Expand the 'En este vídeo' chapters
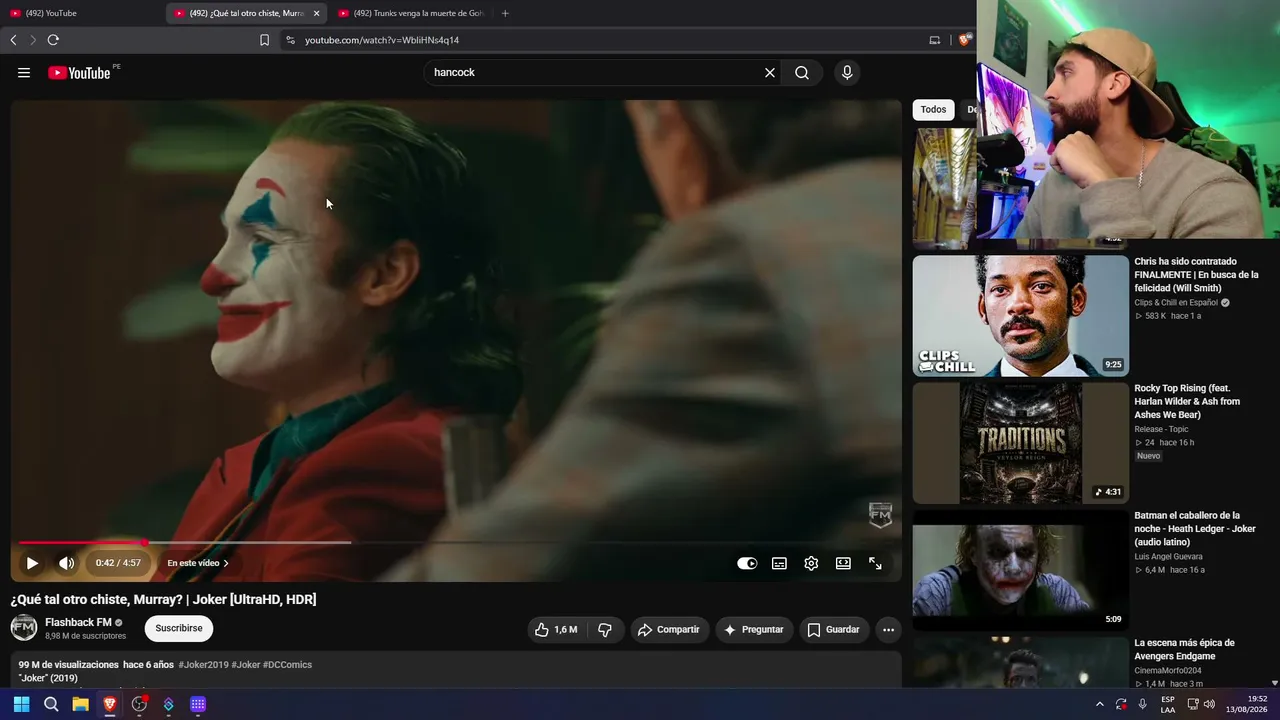This screenshot has height=720, width=1280. point(198,563)
